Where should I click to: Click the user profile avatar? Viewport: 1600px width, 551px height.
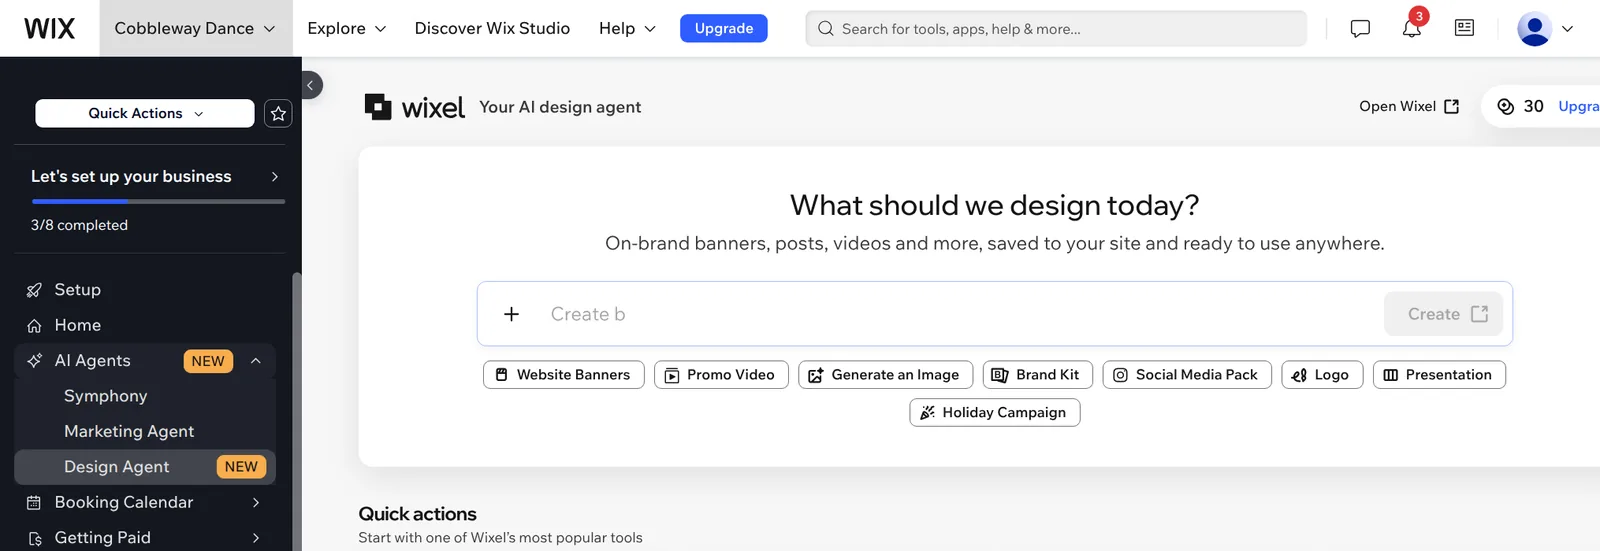click(x=1534, y=28)
